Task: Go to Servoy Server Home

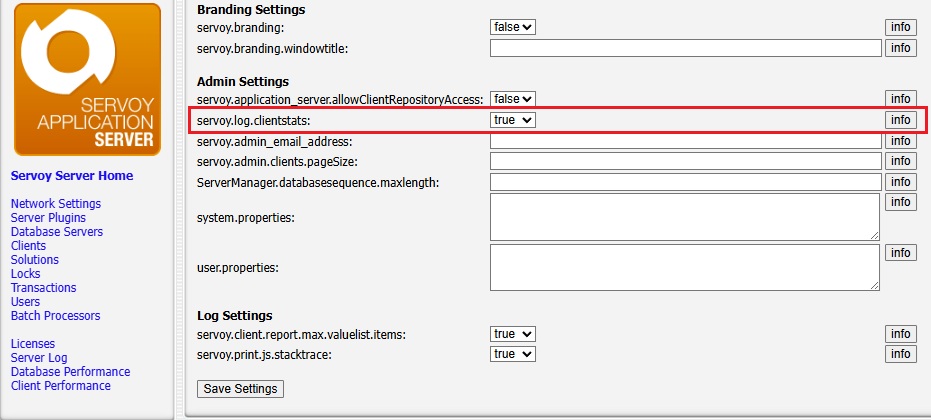Action: (72, 176)
